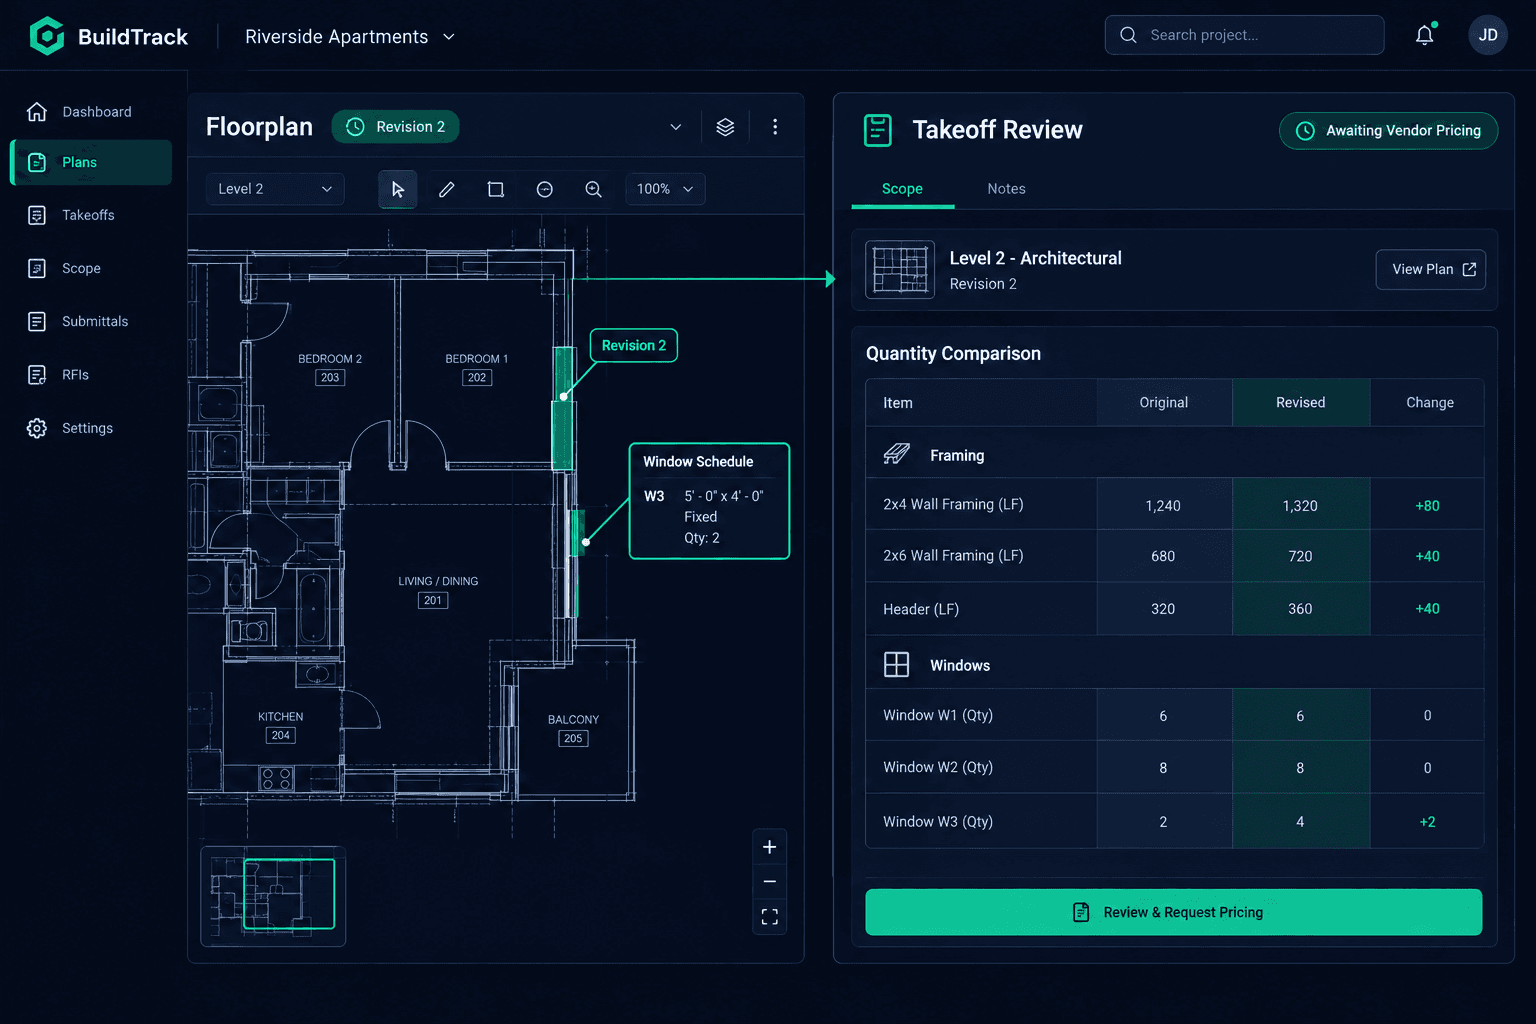Click the Level 2 Architectural plan thumbnail
This screenshot has width=1536, height=1024.
pos(900,270)
